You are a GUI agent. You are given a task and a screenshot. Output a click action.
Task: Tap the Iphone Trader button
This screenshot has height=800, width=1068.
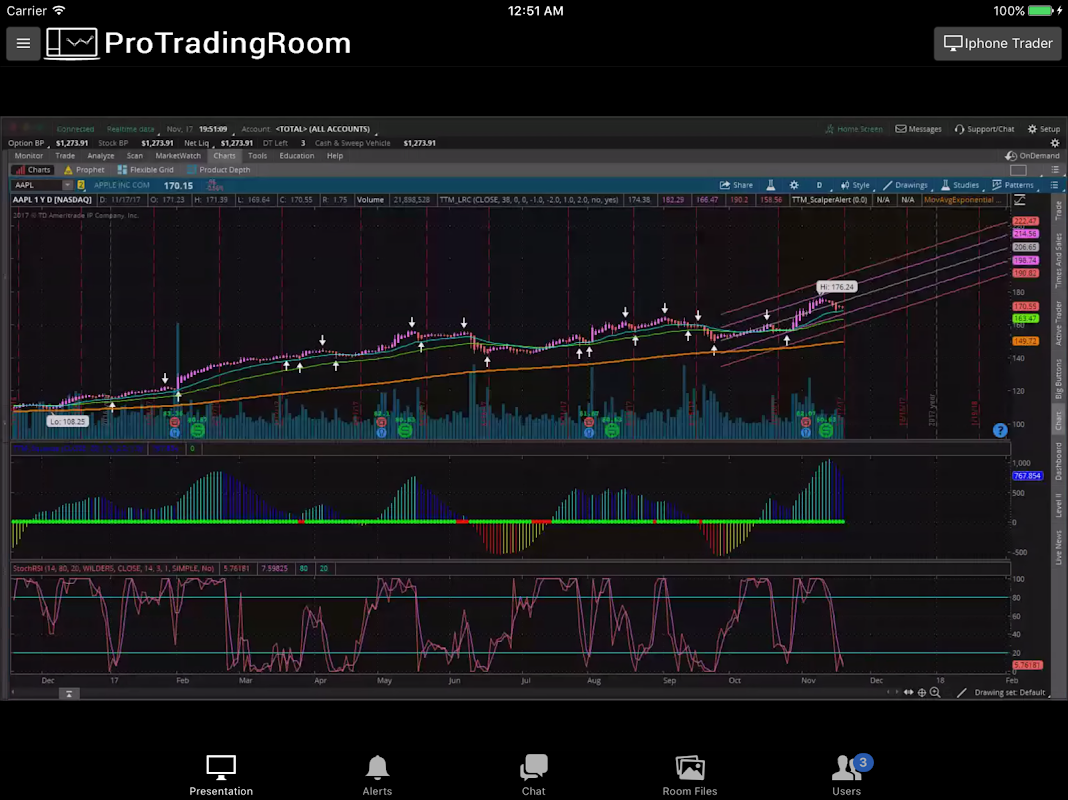coord(998,44)
